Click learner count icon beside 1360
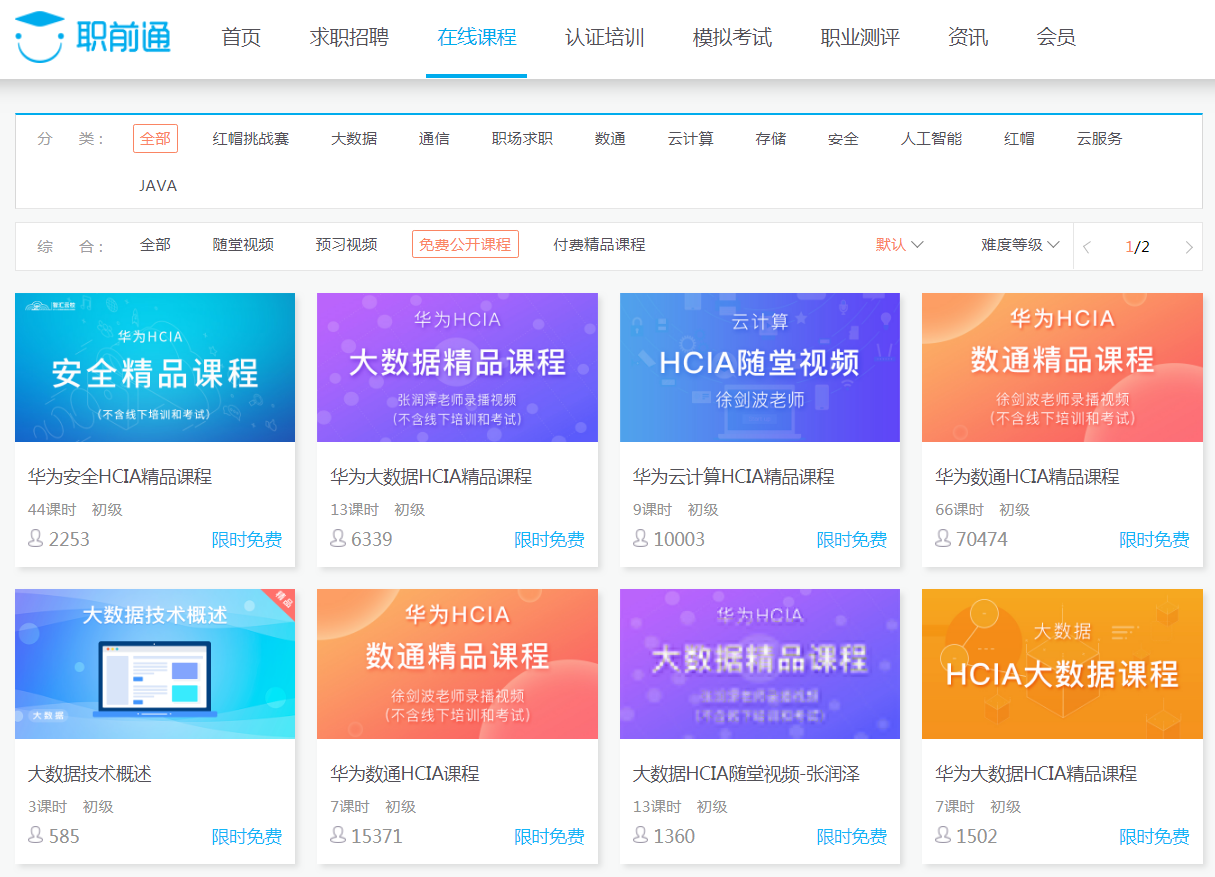 641,835
